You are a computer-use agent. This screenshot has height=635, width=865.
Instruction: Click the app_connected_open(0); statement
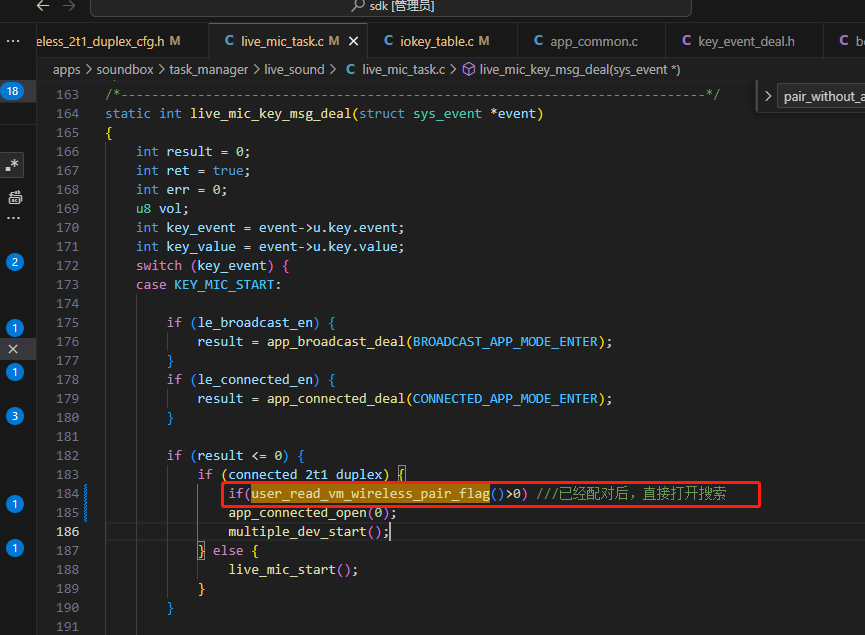point(312,513)
